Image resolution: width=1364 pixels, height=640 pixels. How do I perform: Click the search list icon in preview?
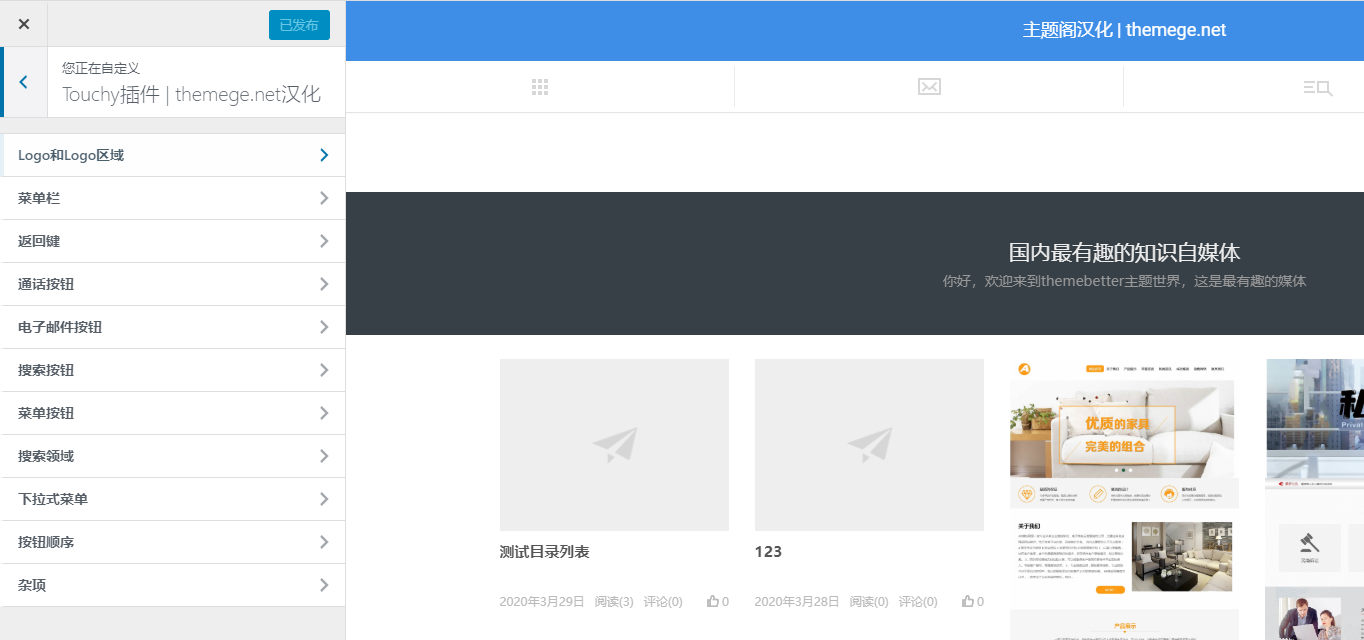click(x=1318, y=88)
